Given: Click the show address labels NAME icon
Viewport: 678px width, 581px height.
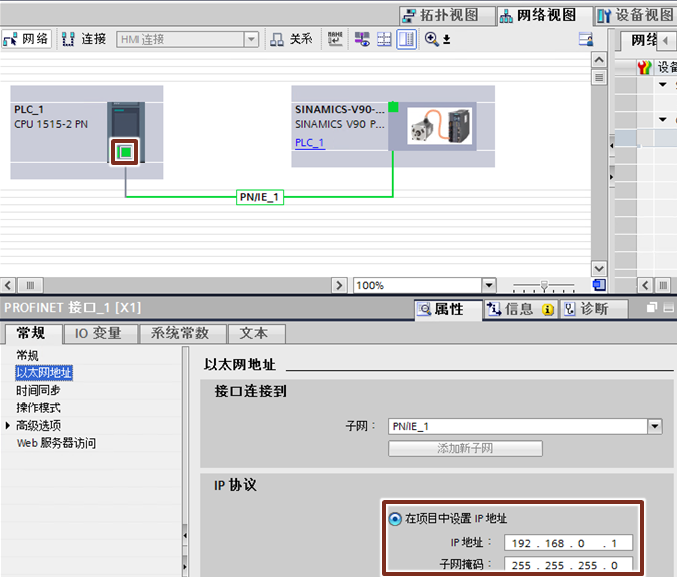Looking at the screenshot, I should coord(335,39).
